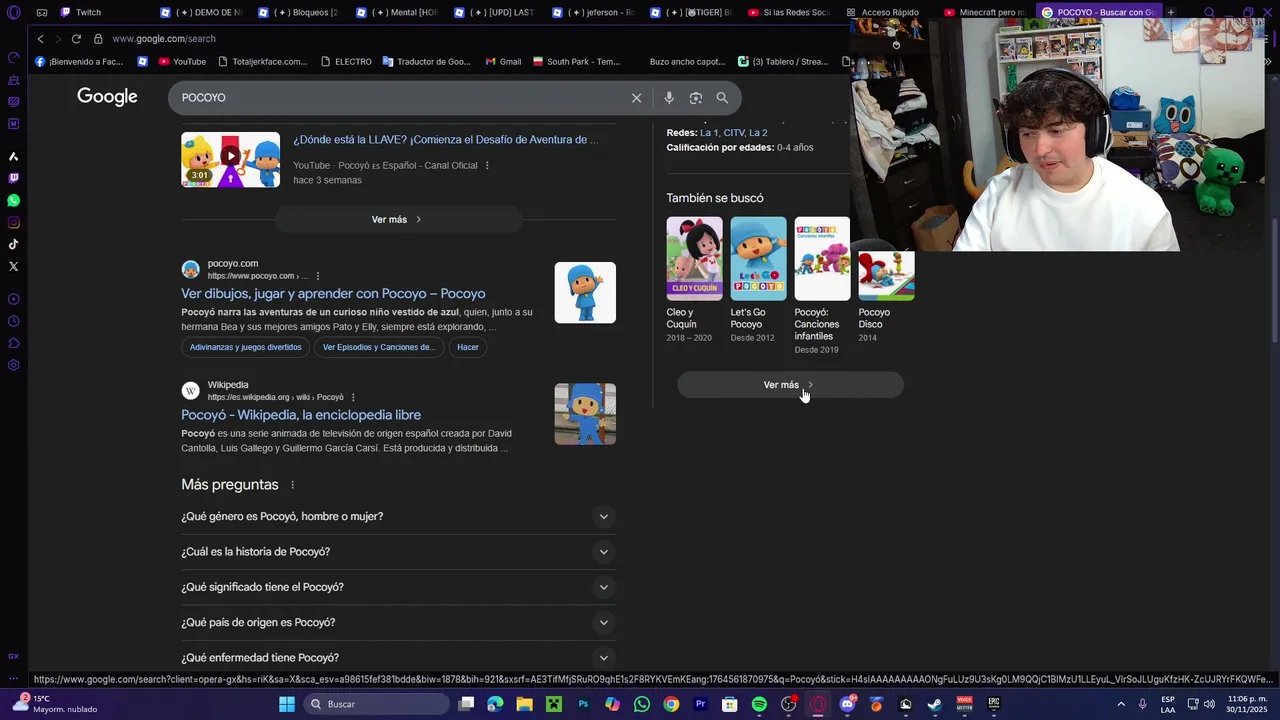Open GX Control speedometer icon in sidebar

tap(13, 57)
